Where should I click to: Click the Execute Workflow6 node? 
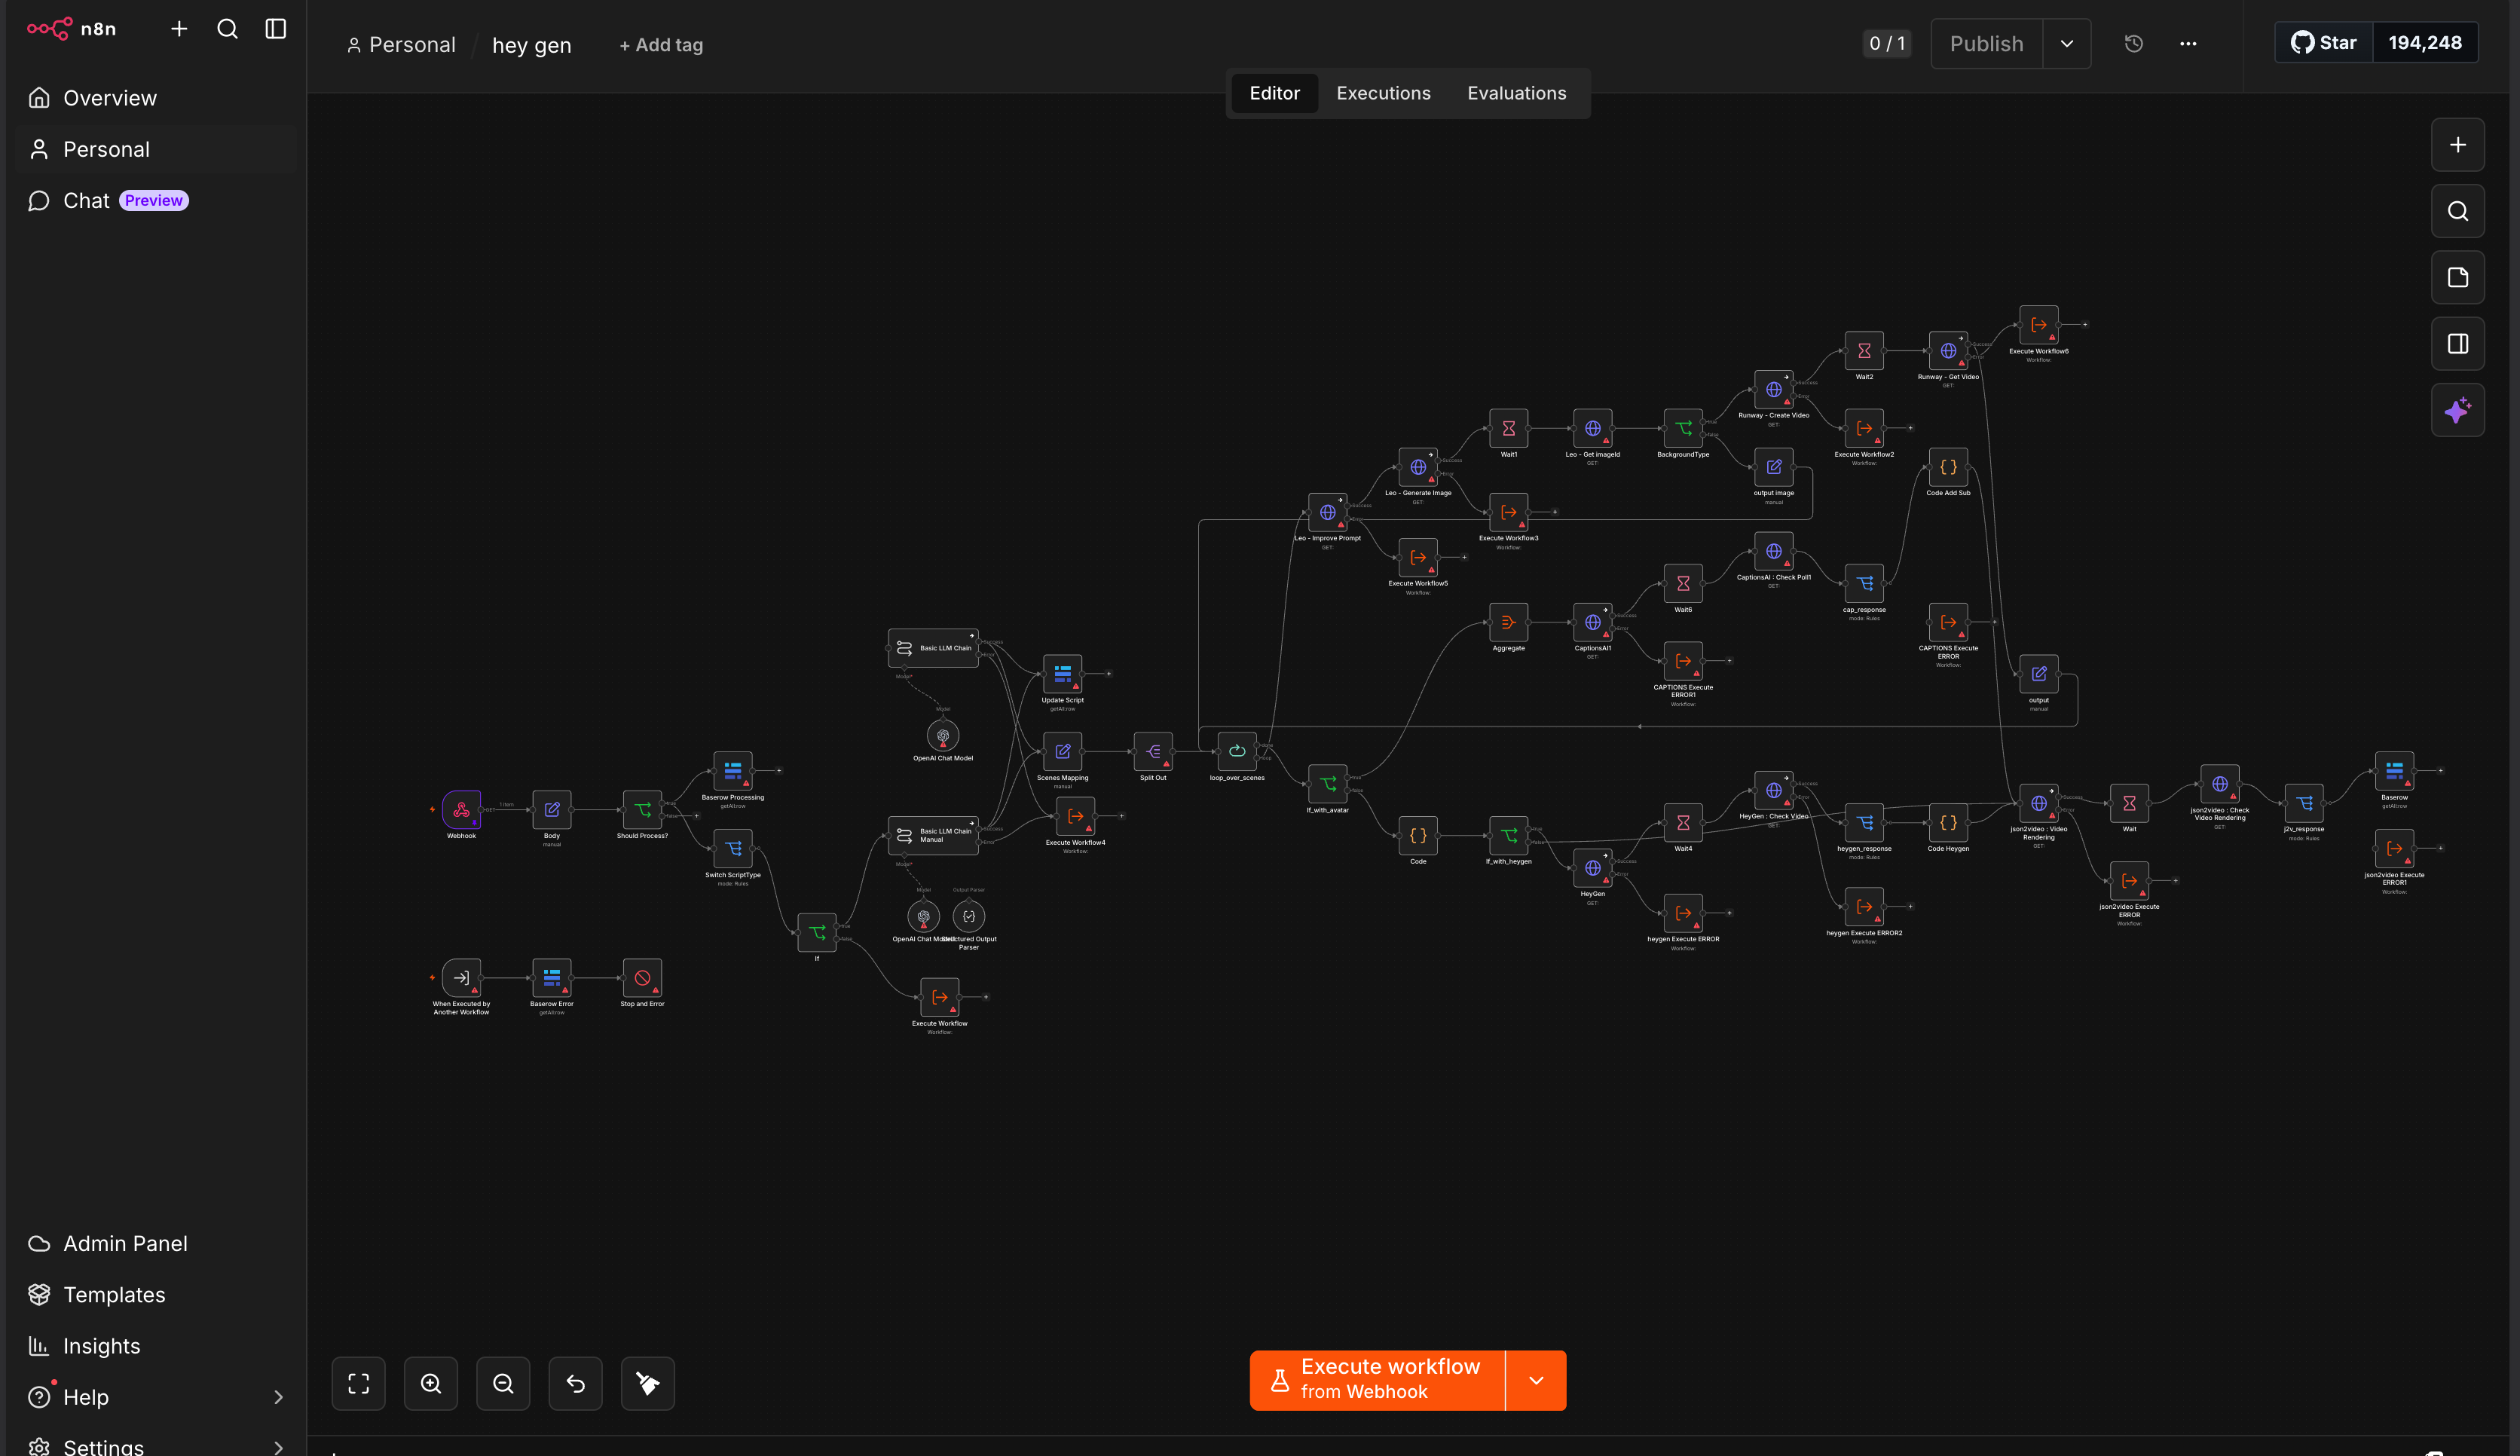coord(2039,325)
